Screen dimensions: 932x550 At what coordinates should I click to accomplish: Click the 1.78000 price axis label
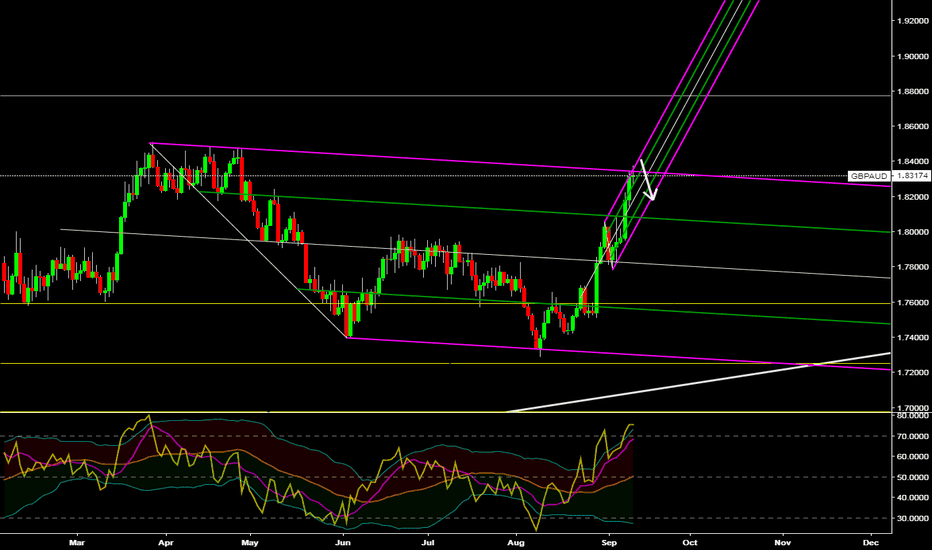pyautogui.click(x=912, y=267)
